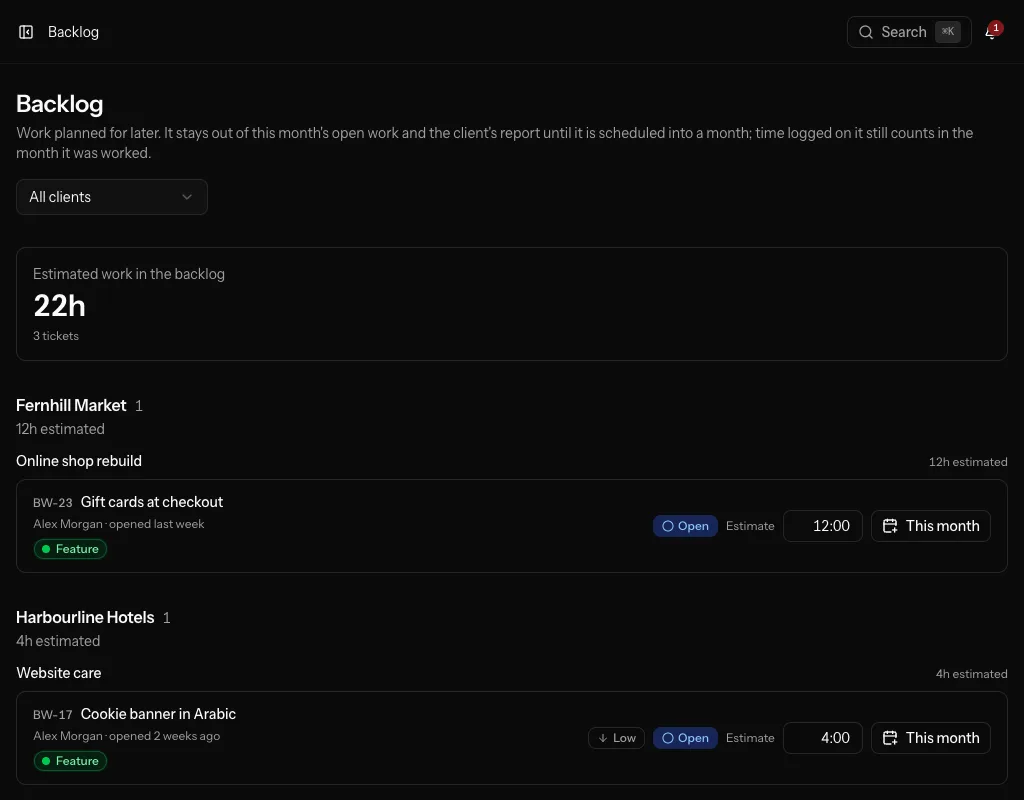
Task: Edit the 12:00 estimate field
Action: point(823,526)
